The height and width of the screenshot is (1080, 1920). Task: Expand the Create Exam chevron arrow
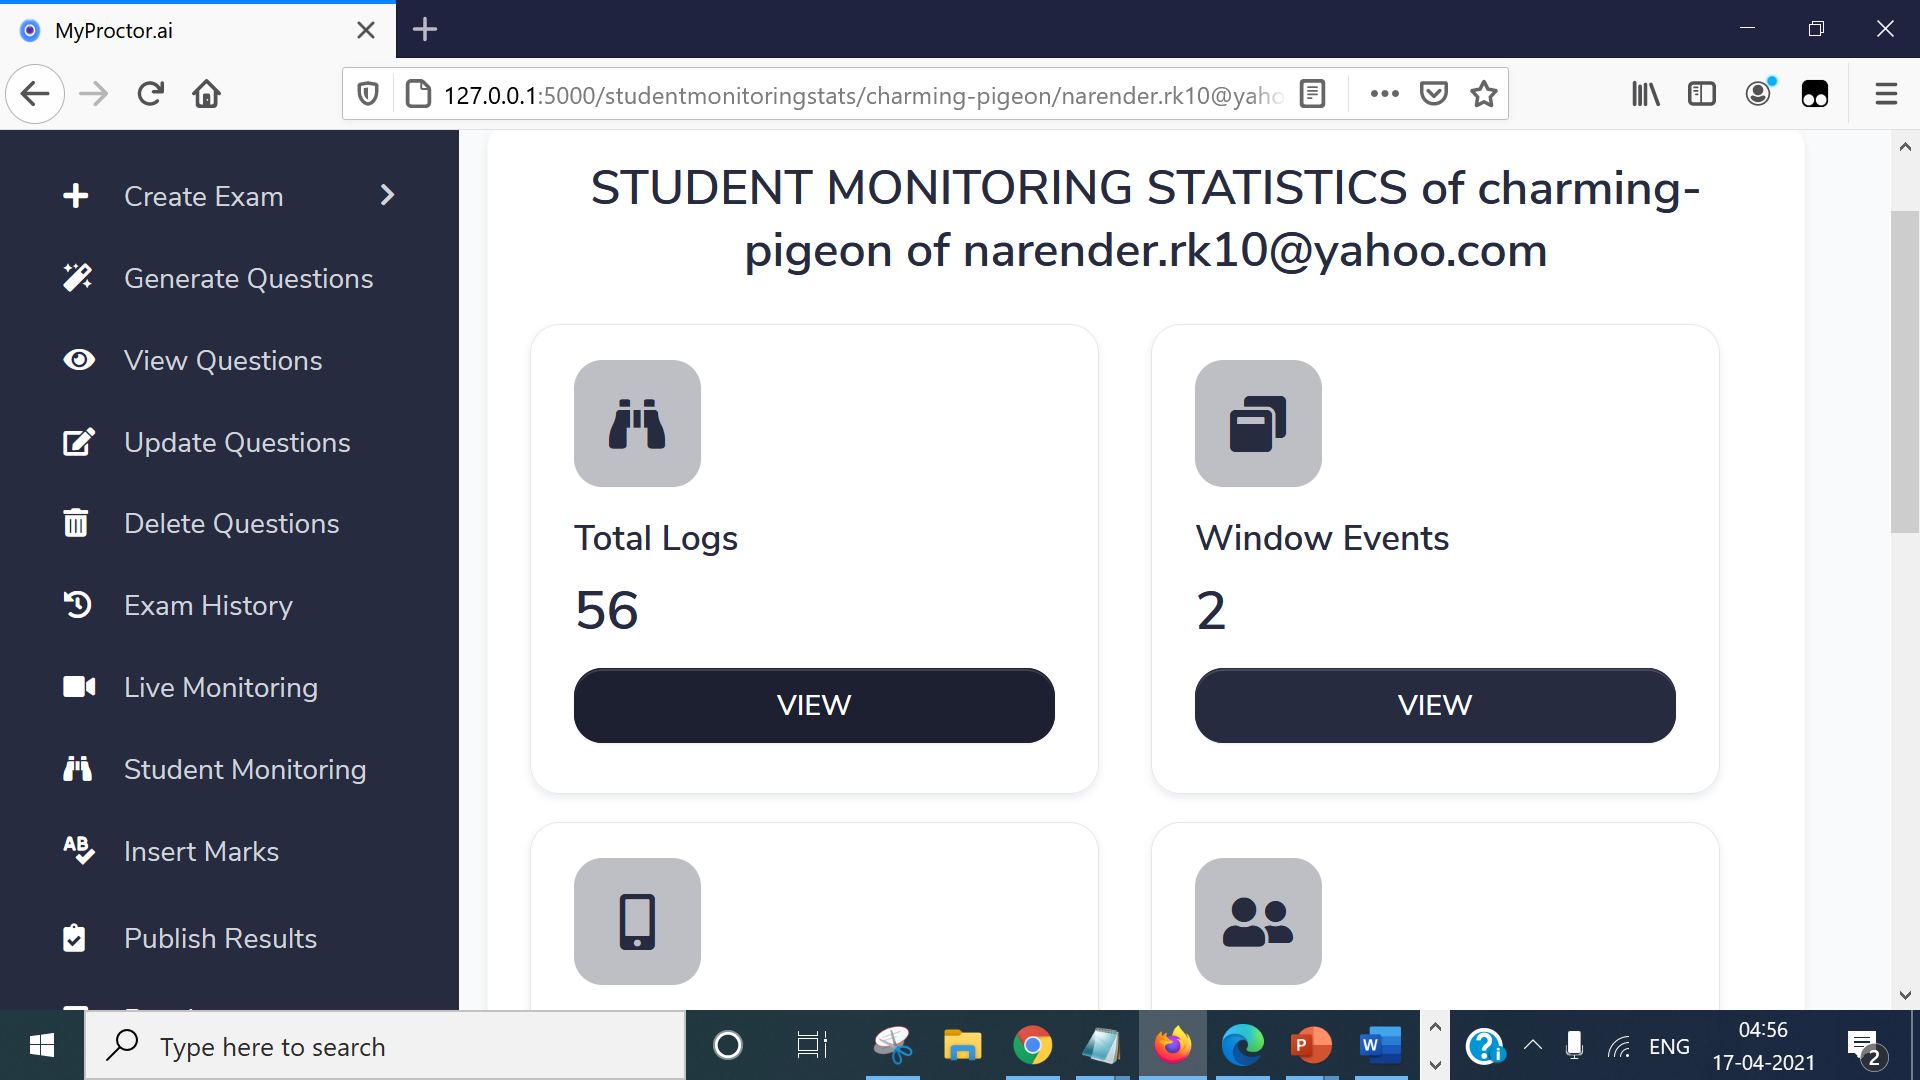pyautogui.click(x=388, y=195)
